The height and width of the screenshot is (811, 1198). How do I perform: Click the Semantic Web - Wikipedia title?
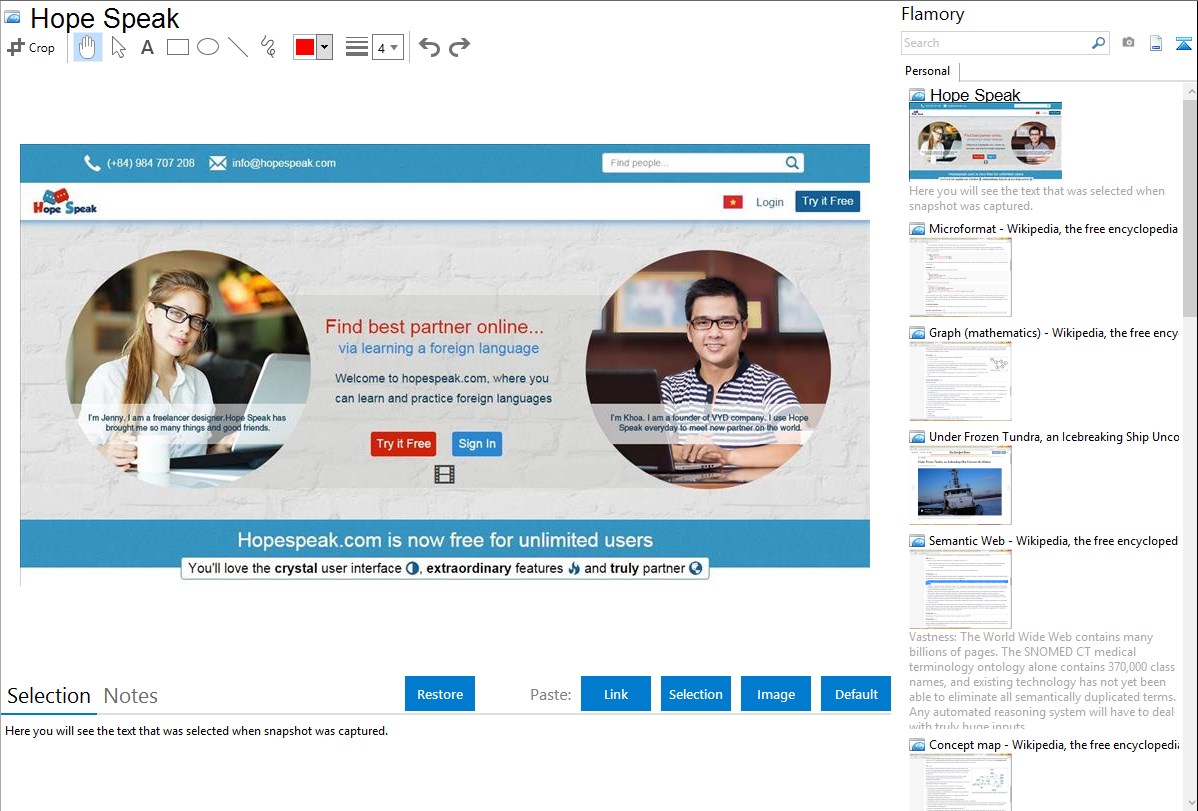tap(1053, 540)
